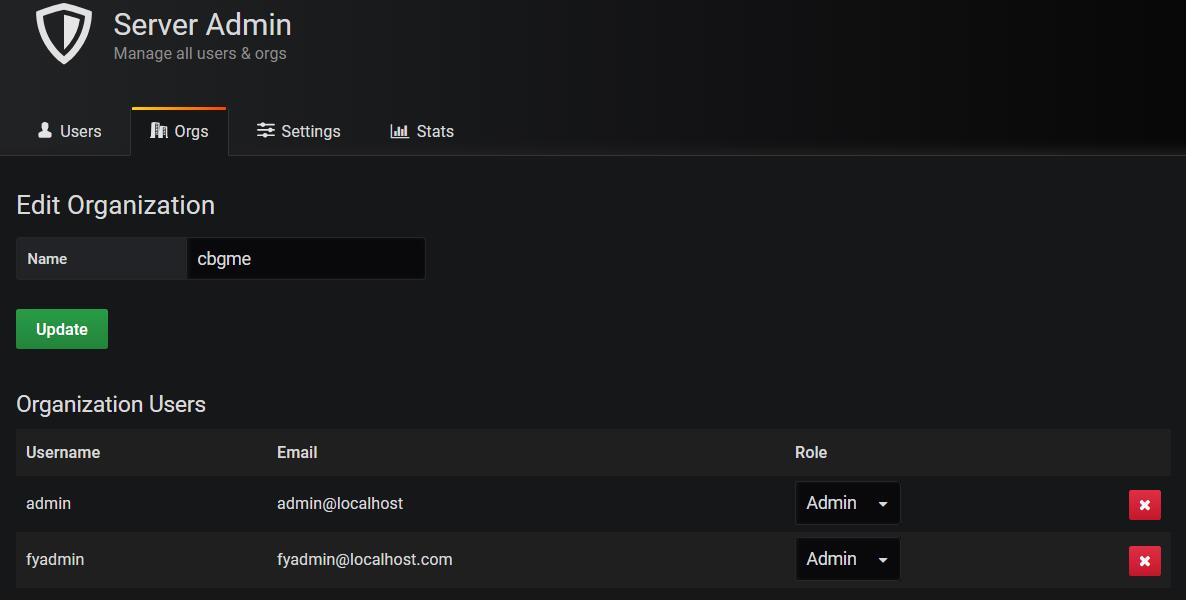Screen dimensions: 1186x600
Task: Open the Role dropdown for admin
Action: click(x=847, y=503)
